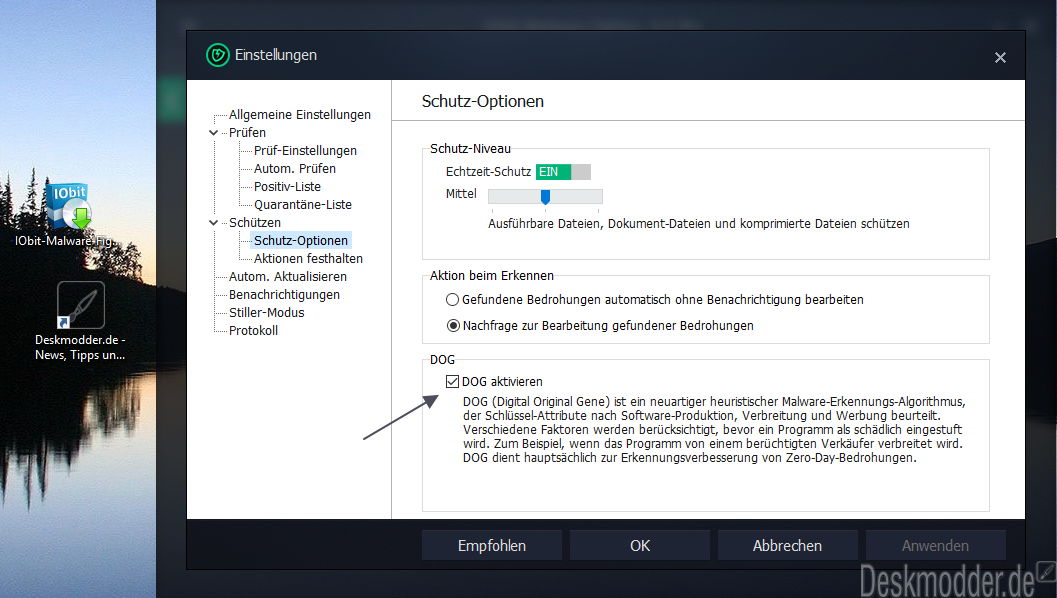Confirm settings with OK button
The image size is (1057, 598).
(640, 545)
